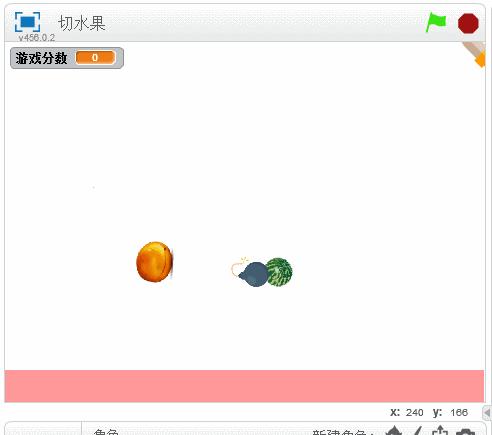
Task: Click the v456.0.2 version label
Action: tap(37, 38)
